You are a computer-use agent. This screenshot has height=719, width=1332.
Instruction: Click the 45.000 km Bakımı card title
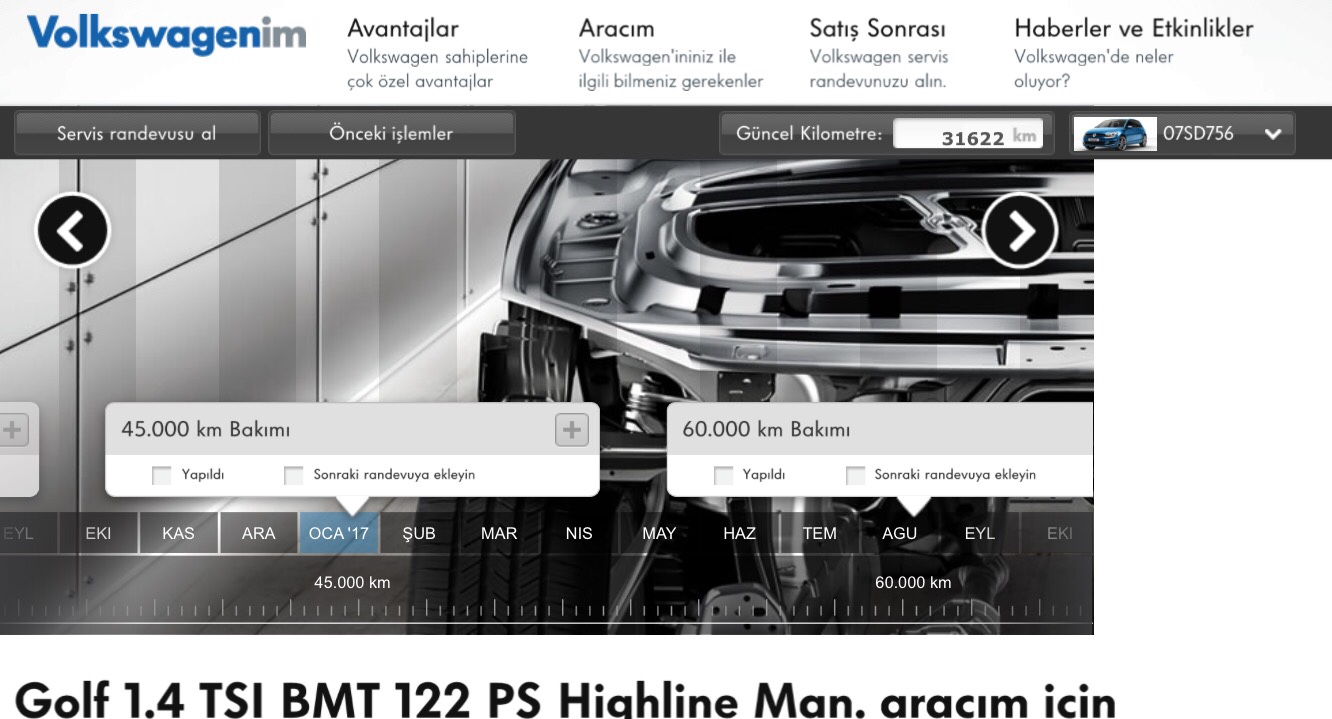pos(205,429)
